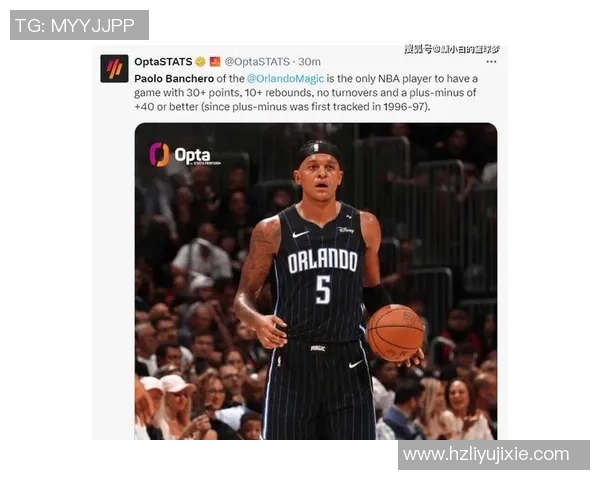Open the @OptaSTATS handle link
The height and width of the screenshot is (480, 600).
(257, 62)
